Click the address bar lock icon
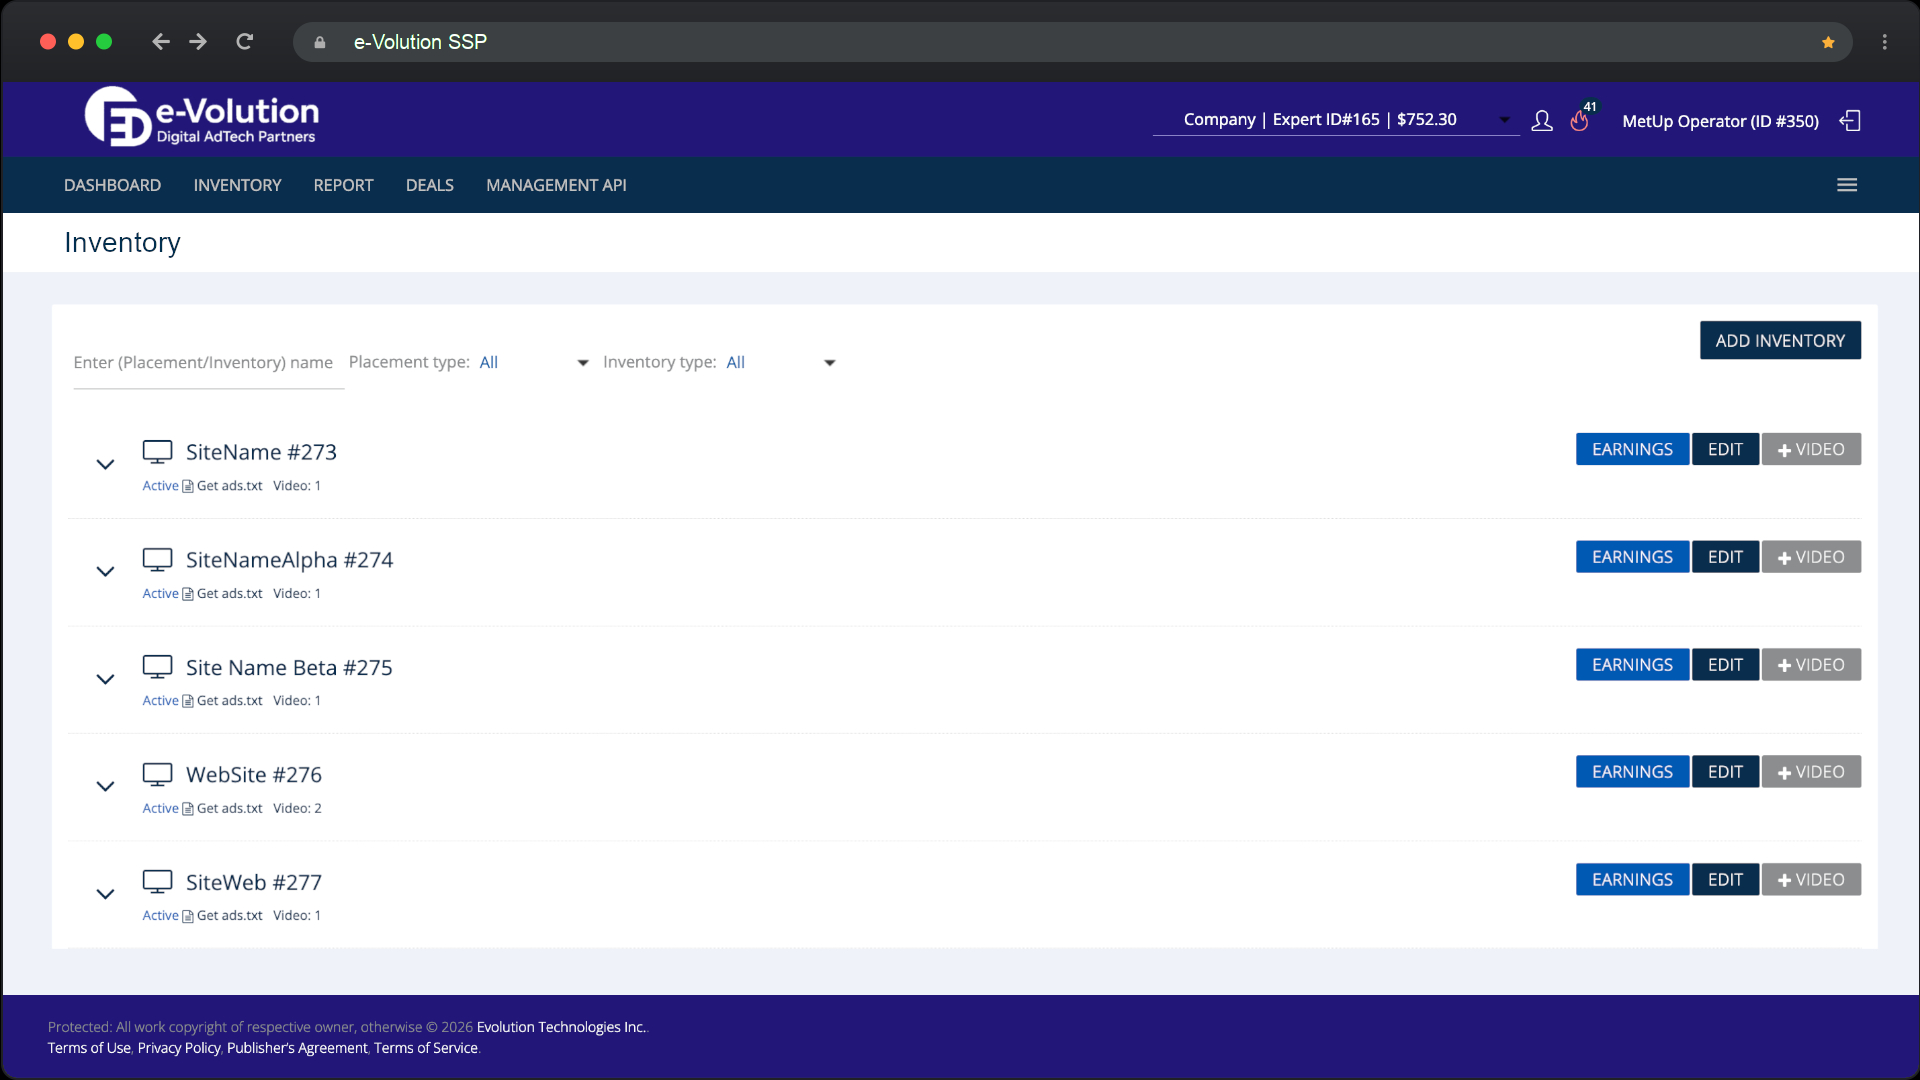The image size is (1920, 1080). (320, 42)
